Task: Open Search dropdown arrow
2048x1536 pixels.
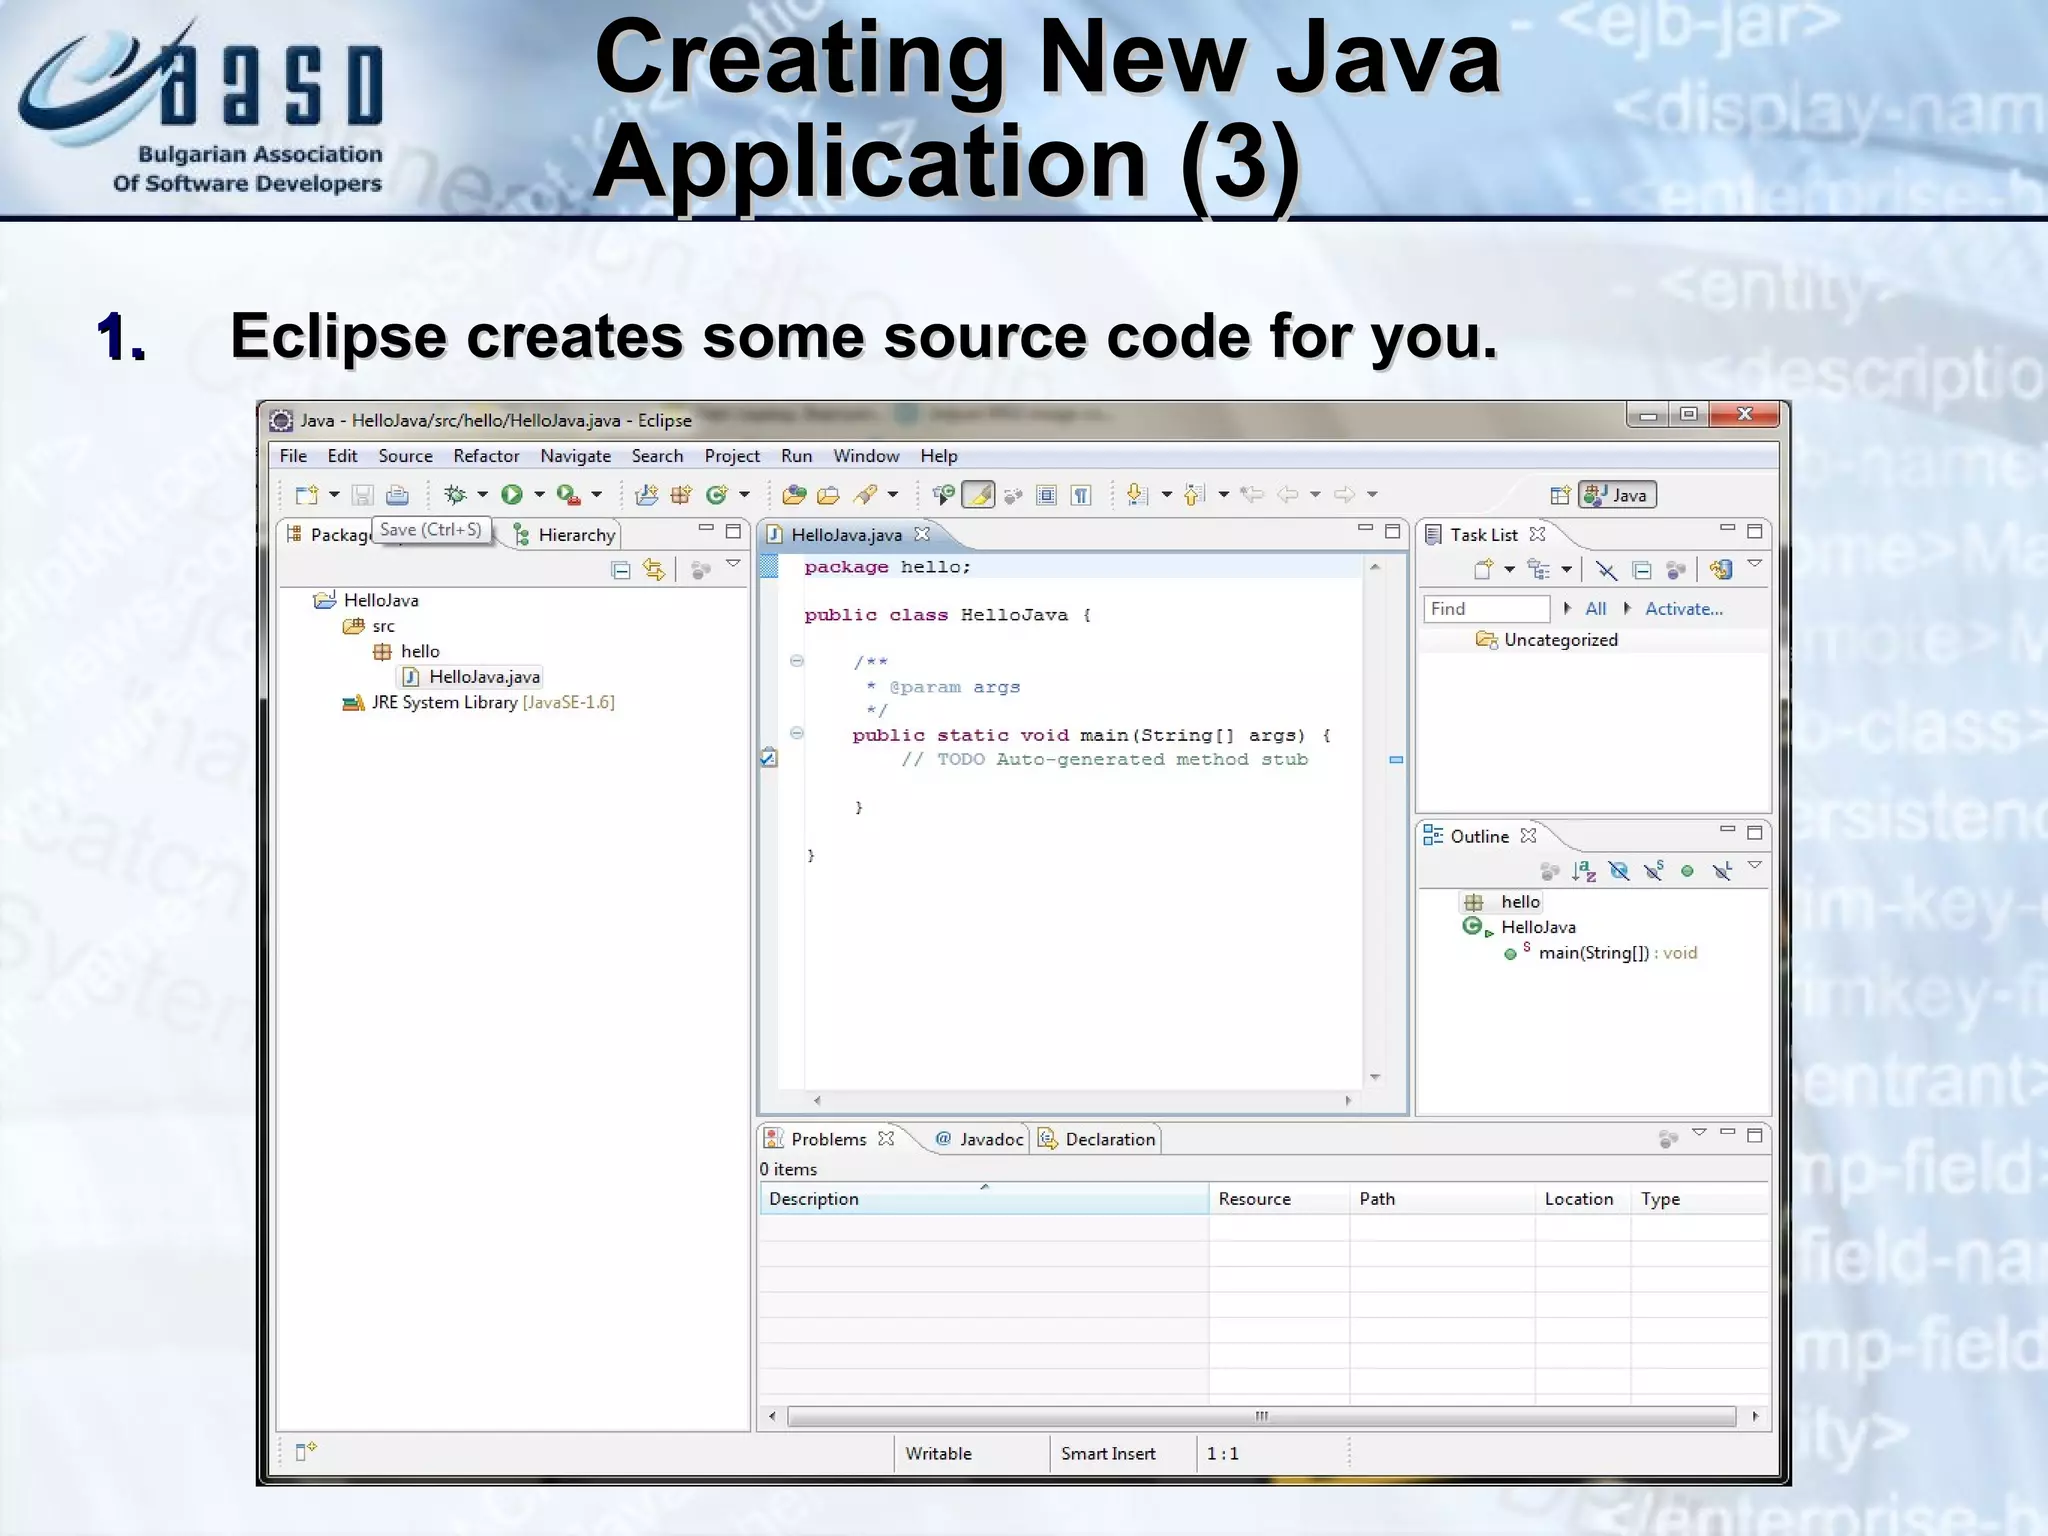Action: [x=892, y=494]
